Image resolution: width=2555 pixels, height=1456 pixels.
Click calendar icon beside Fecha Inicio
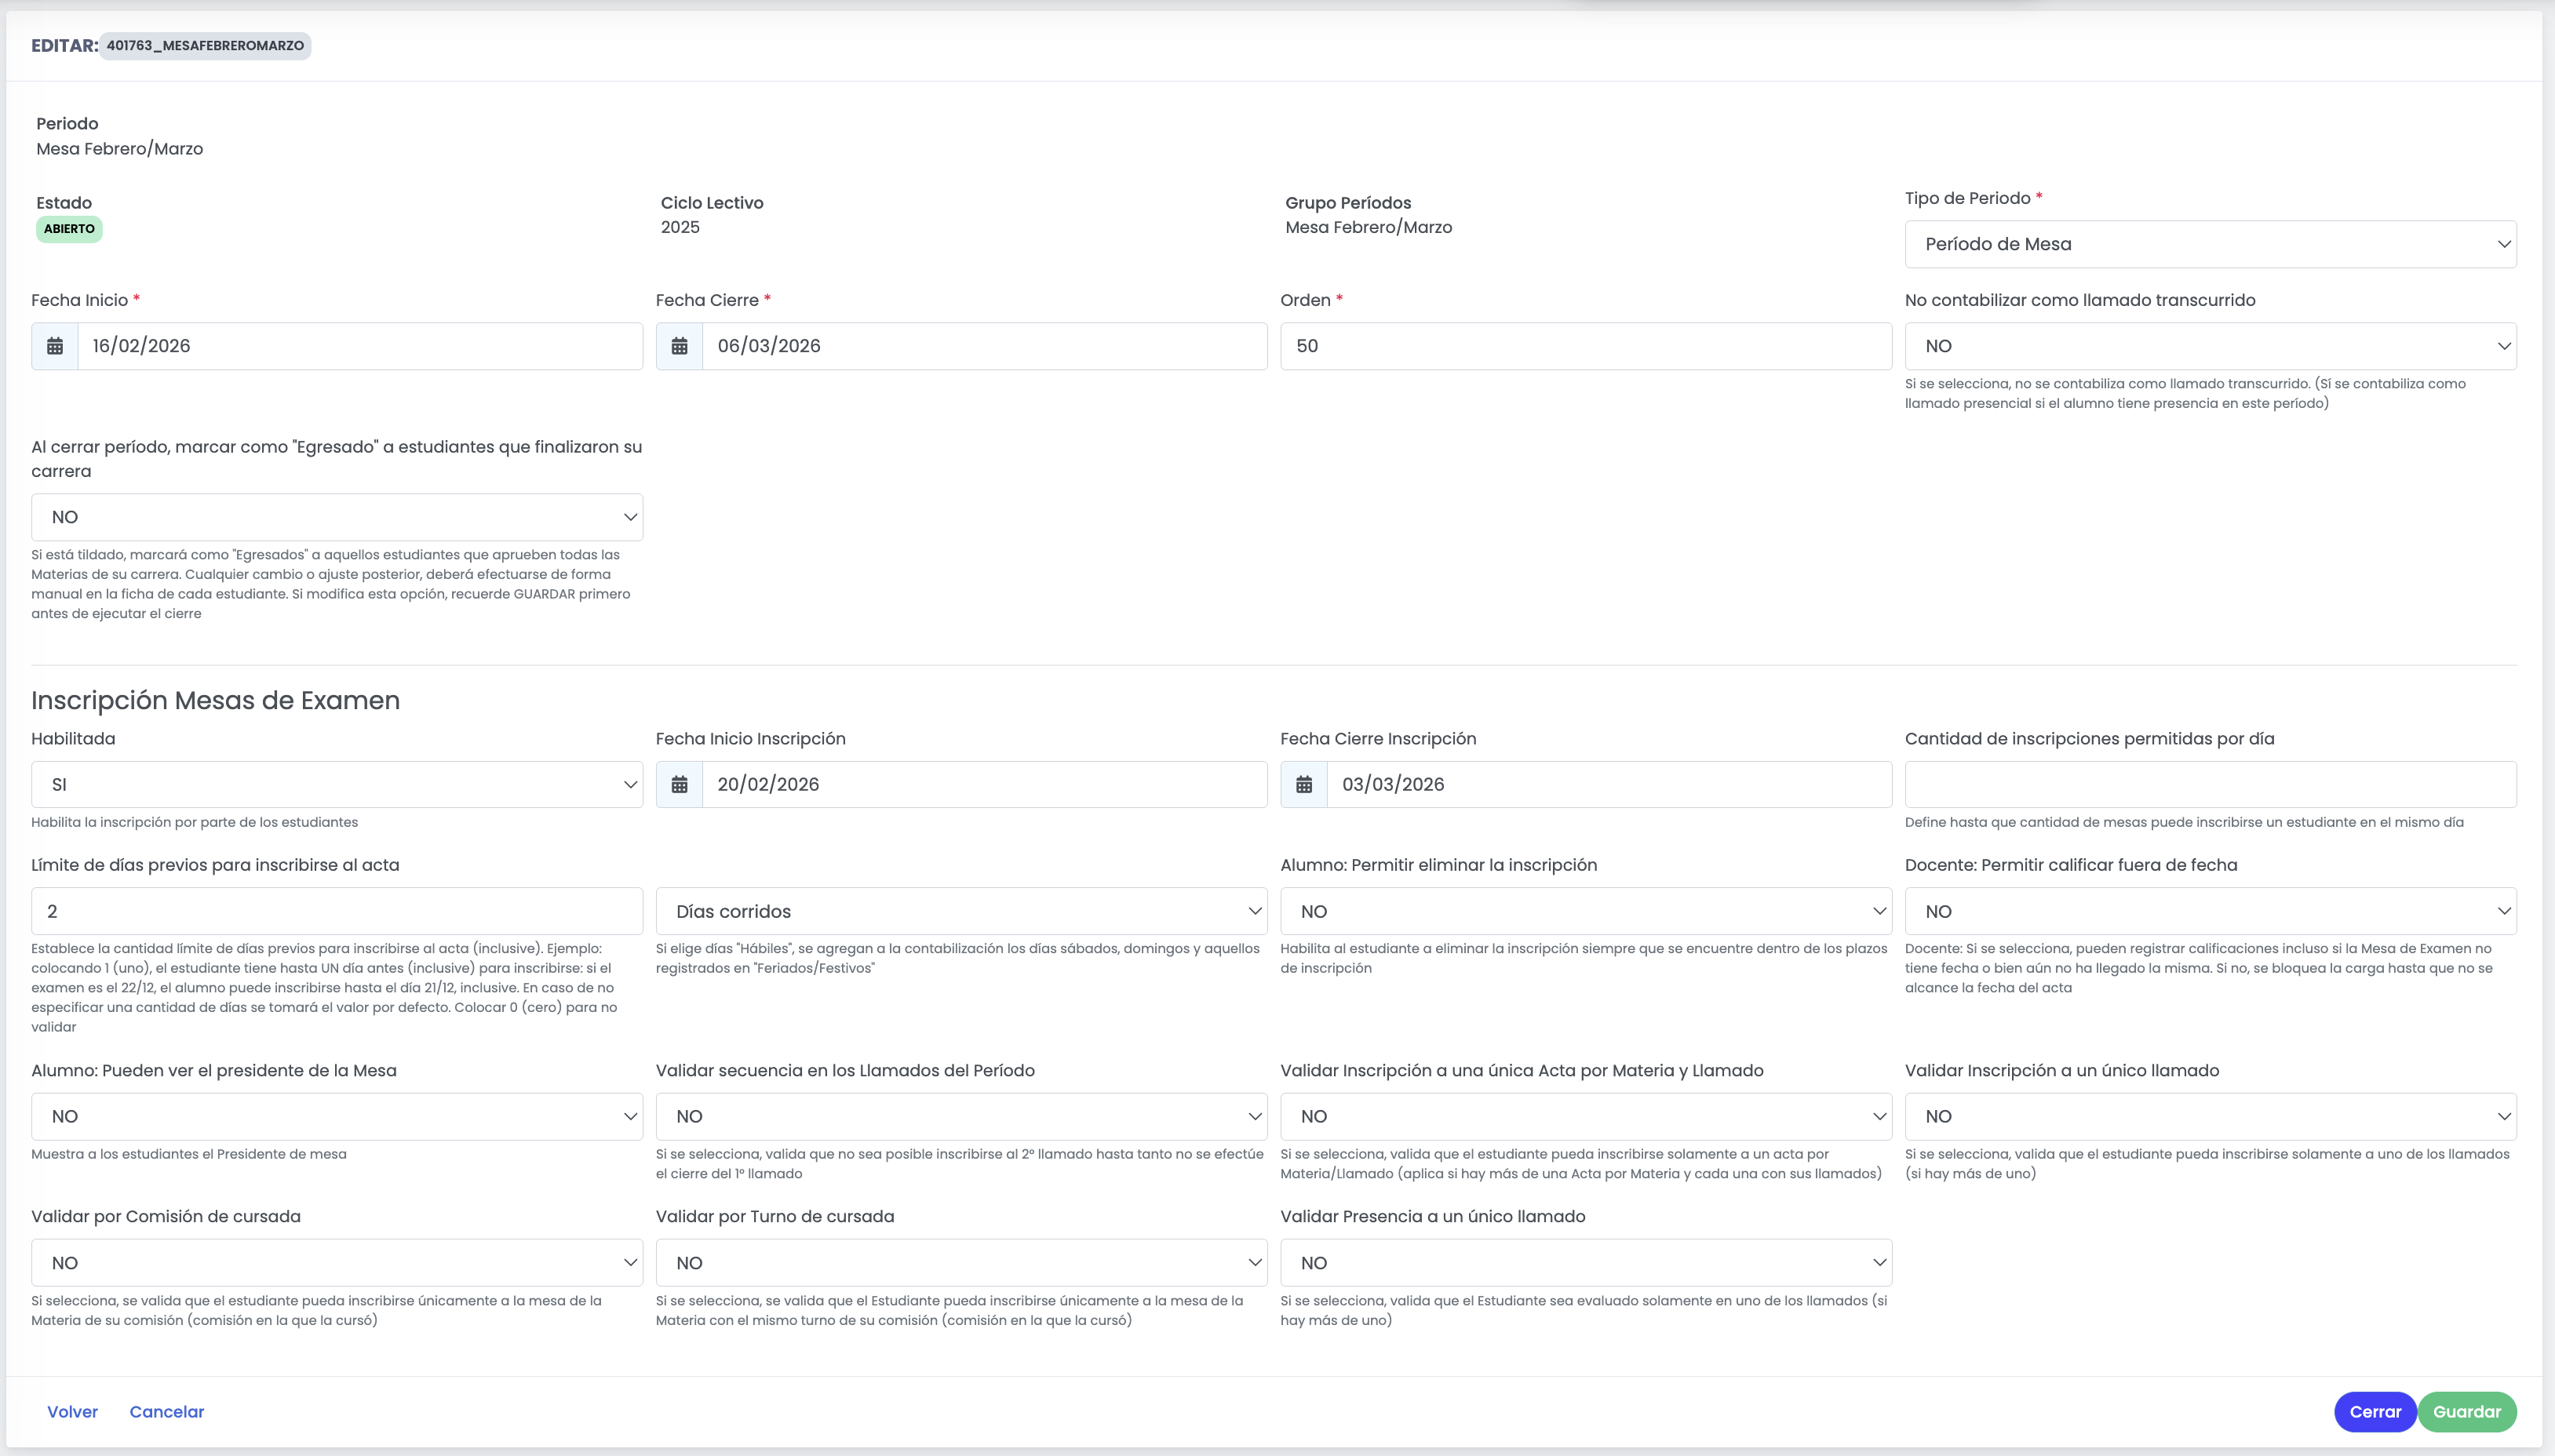pyautogui.click(x=55, y=346)
